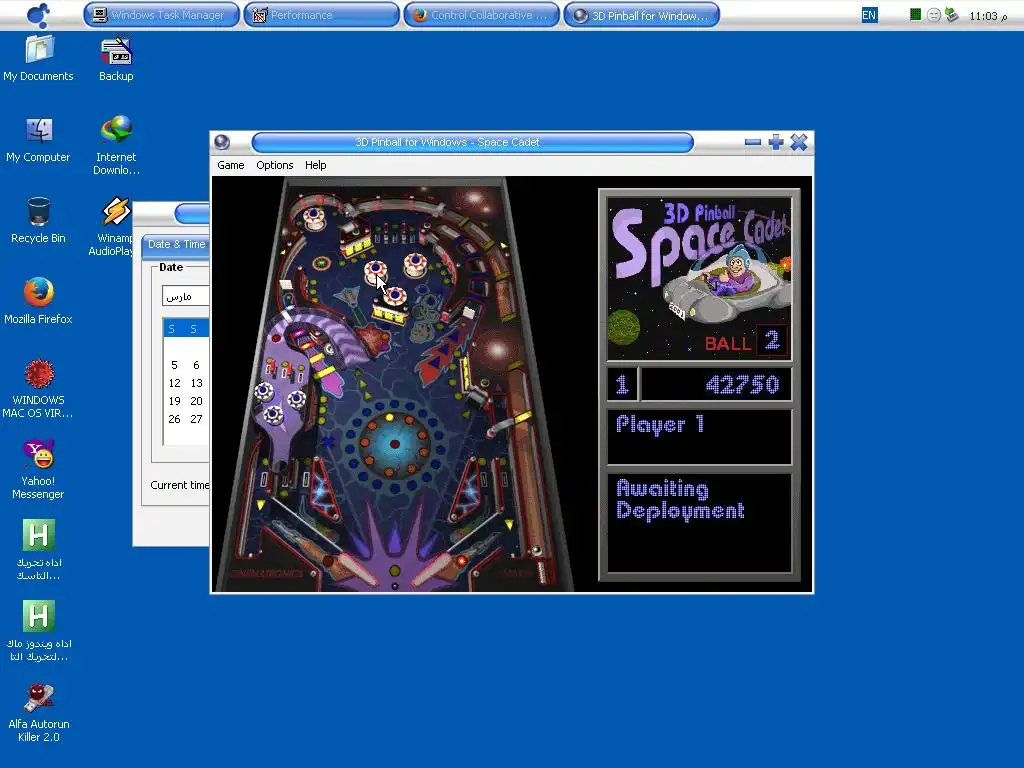Click the 3D Pinball title bar

[x=472, y=142]
